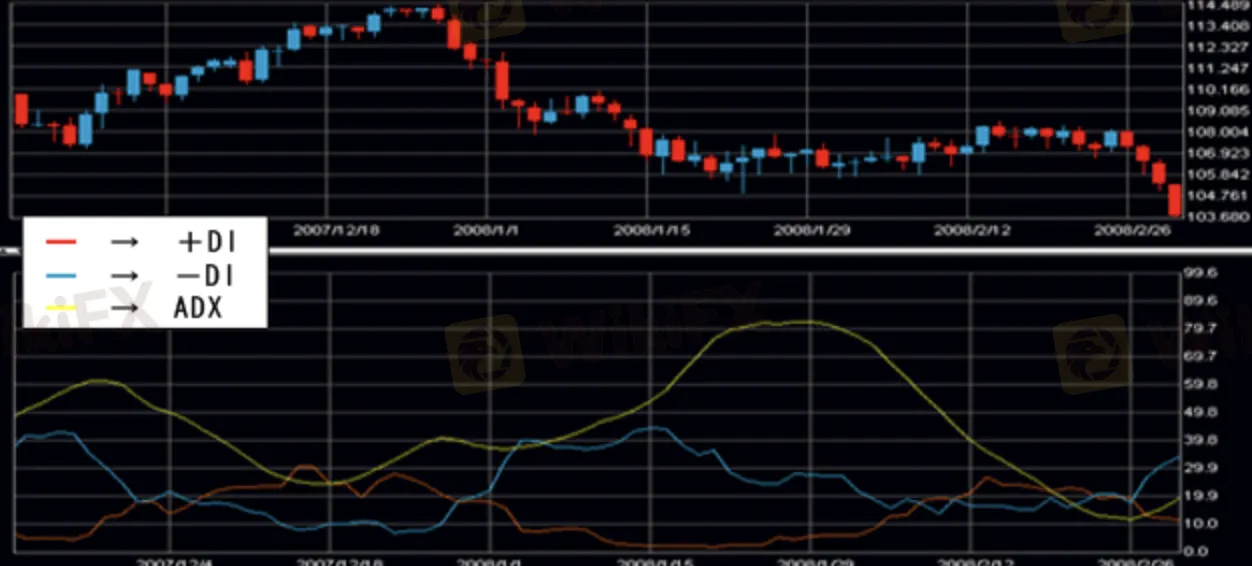Click the 99.6 indicator axis value
1252x566 pixels.
(1200, 273)
